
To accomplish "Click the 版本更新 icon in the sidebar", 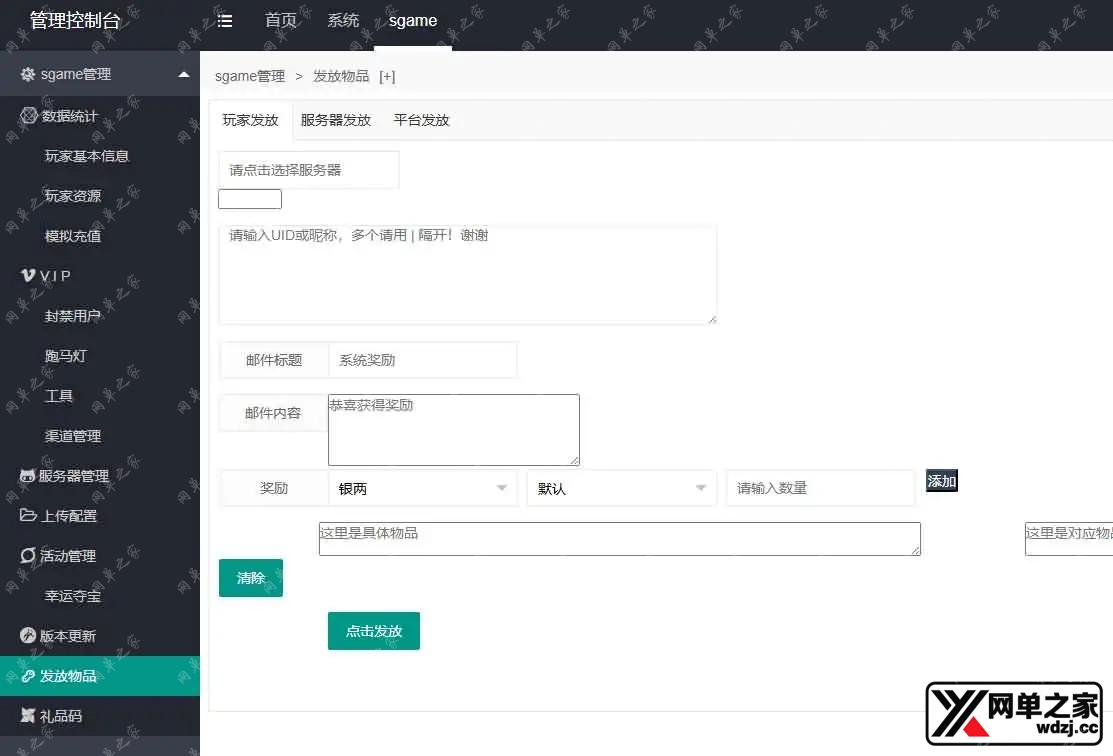I will pyautogui.click(x=28, y=635).
